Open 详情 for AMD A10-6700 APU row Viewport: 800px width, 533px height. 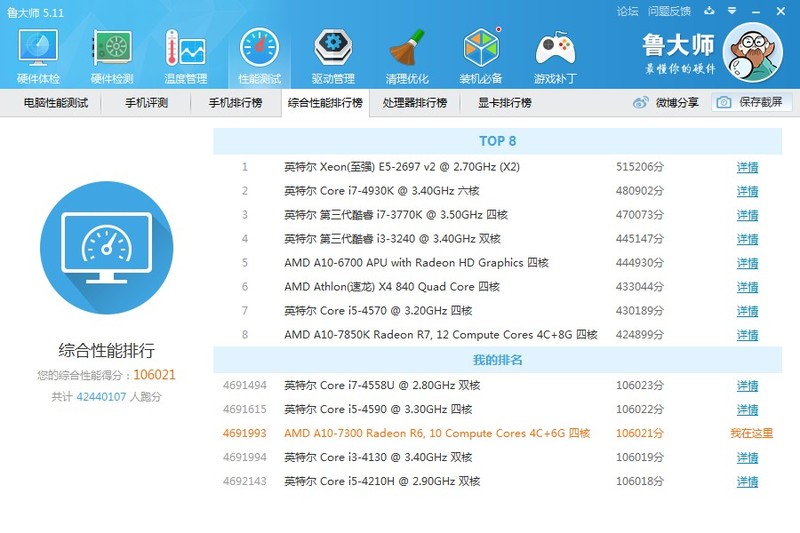click(x=747, y=263)
